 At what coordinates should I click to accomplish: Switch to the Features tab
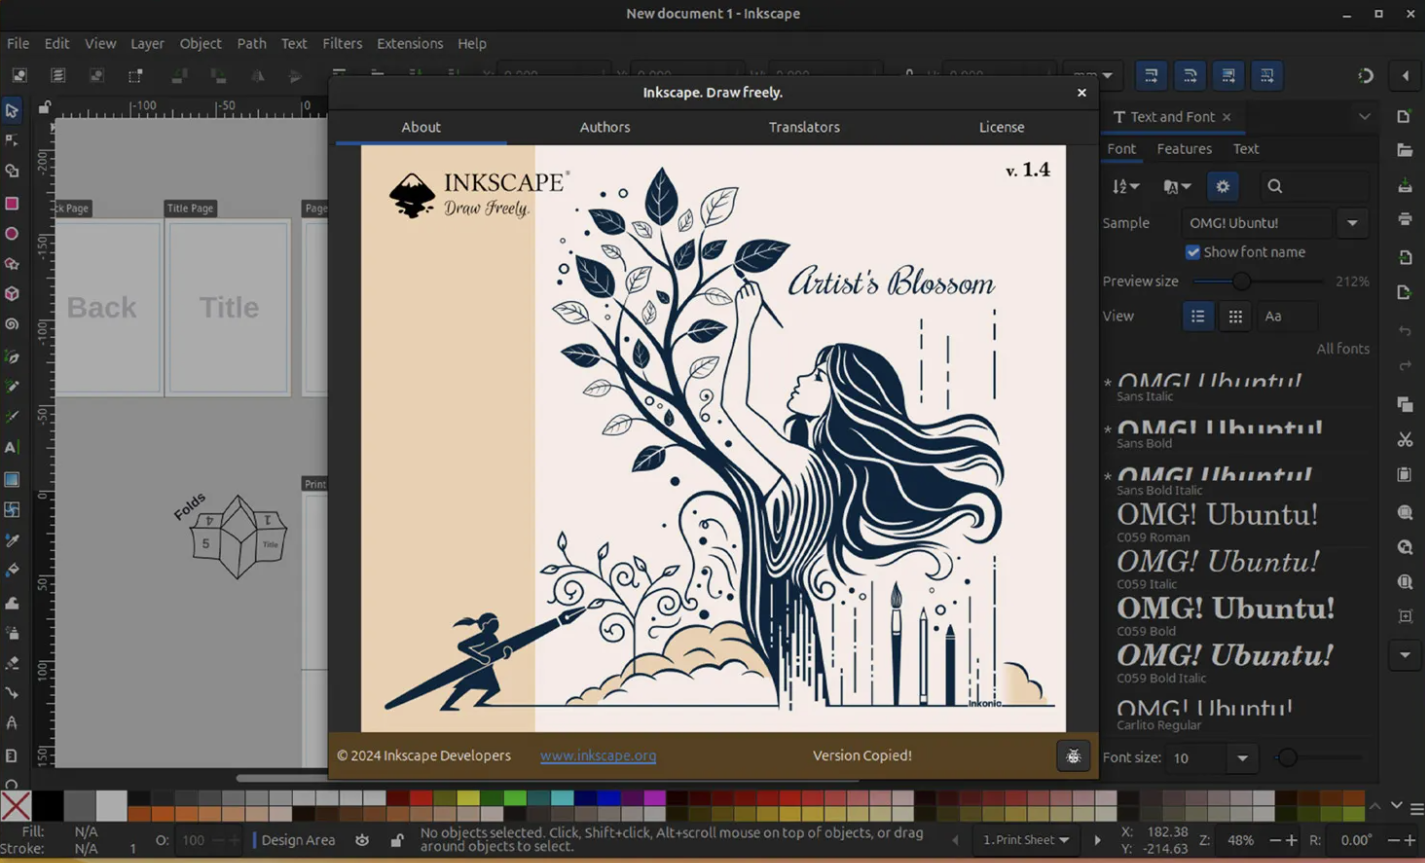click(x=1184, y=149)
